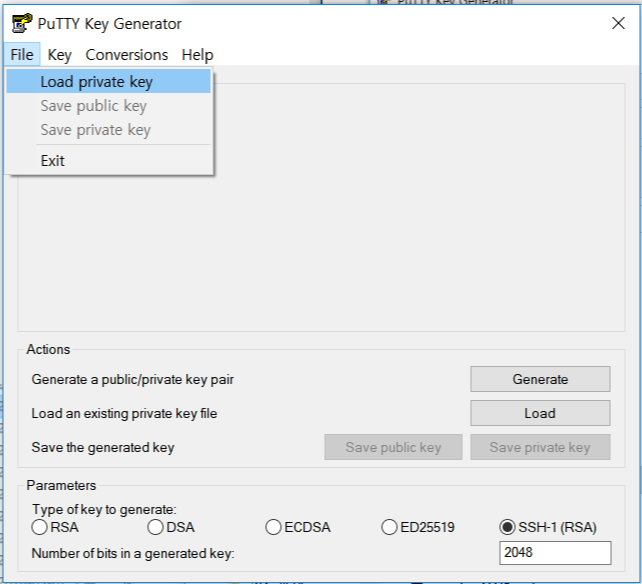Choose Load private key from File menu
This screenshot has width=642, height=584.
[109, 81]
